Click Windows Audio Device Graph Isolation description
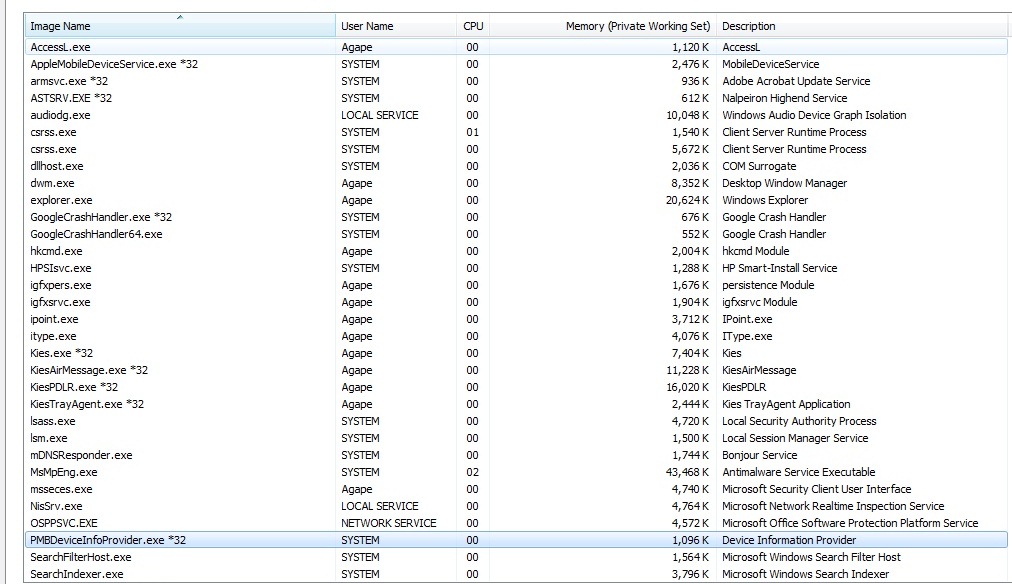 tap(814, 115)
